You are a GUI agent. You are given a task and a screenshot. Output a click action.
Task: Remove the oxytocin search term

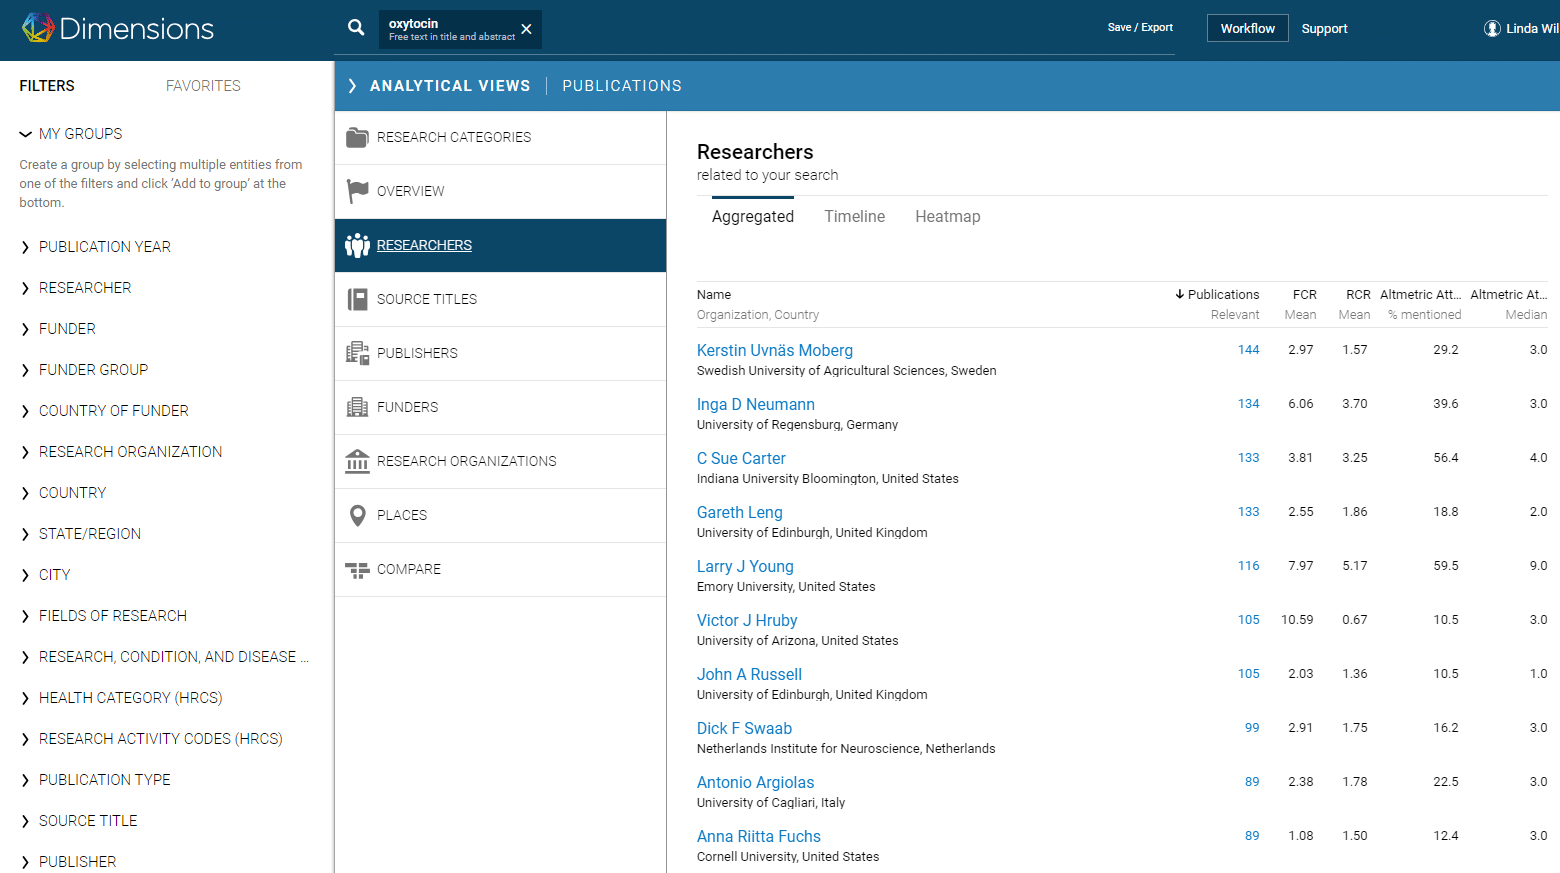(x=526, y=29)
